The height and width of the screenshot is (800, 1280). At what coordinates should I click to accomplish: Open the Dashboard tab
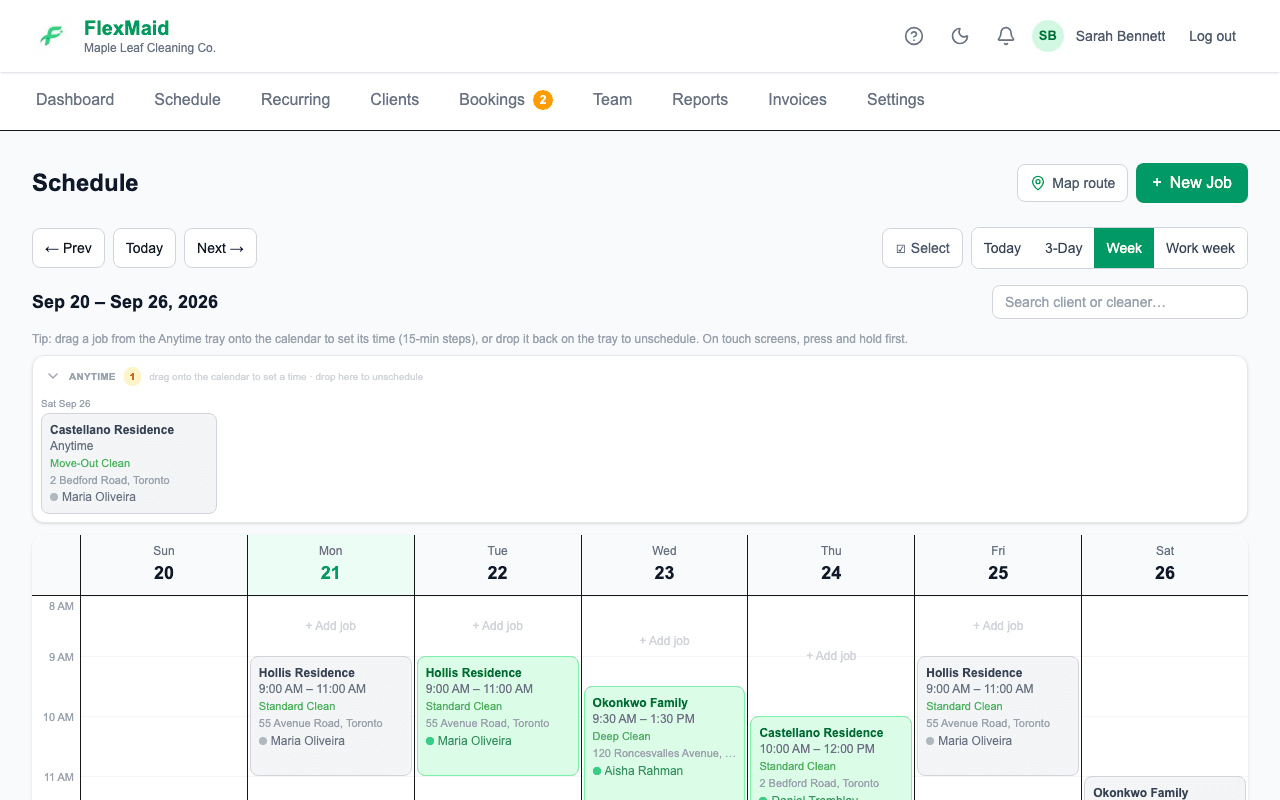pos(75,100)
